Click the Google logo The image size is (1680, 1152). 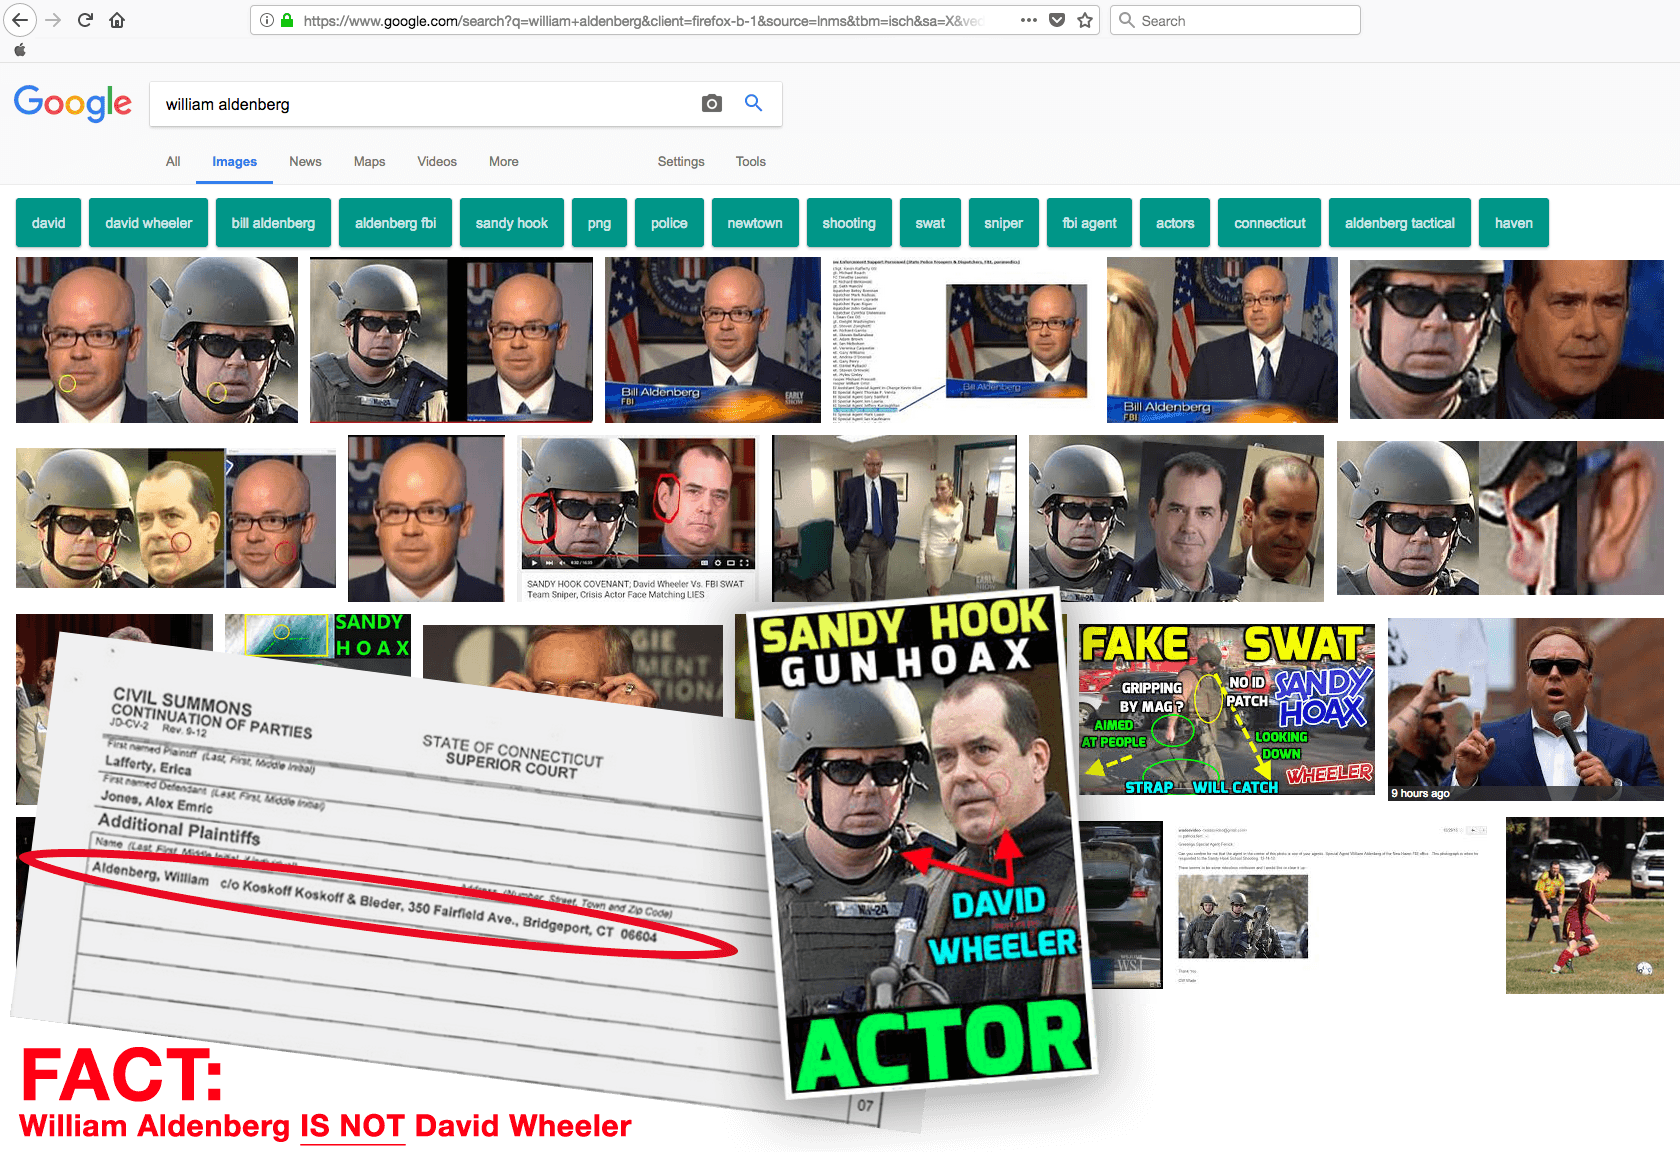[73, 103]
